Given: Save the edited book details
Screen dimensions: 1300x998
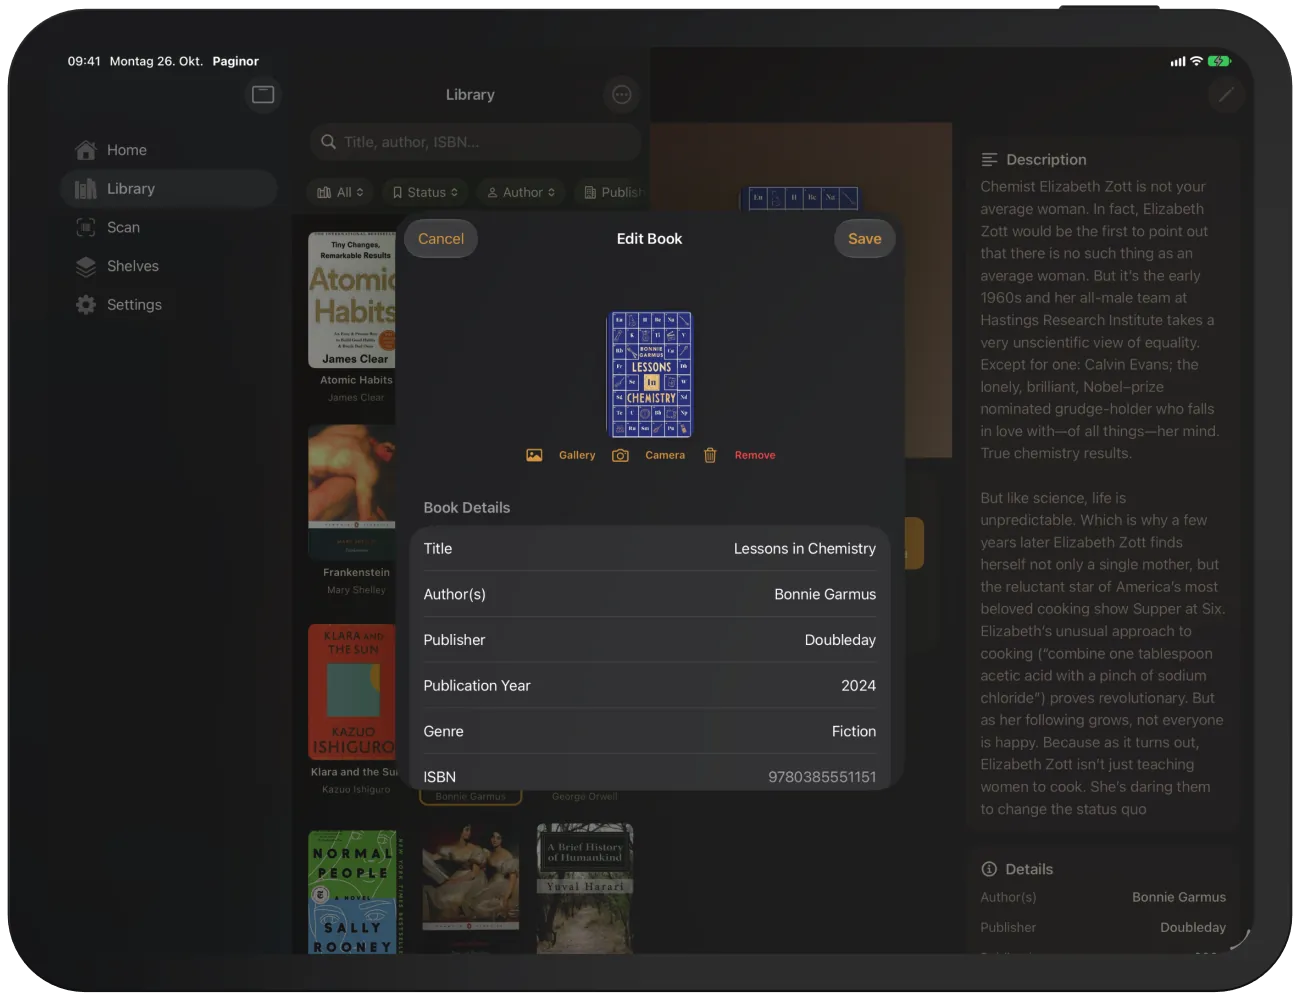Looking at the screenshot, I should click(x=865, y=239).
